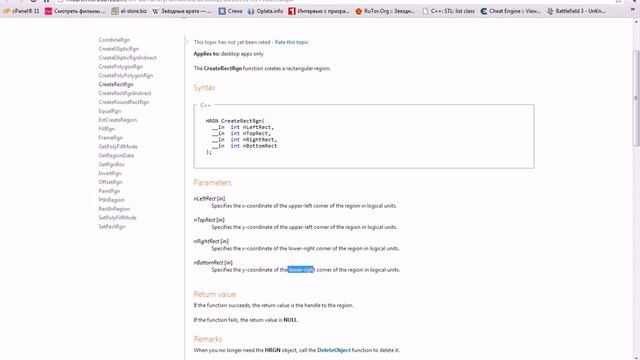Open CreateRectRgnIndirect in the sidebar
The height and width of the screenshot is (360, 640).
point(125,93)
